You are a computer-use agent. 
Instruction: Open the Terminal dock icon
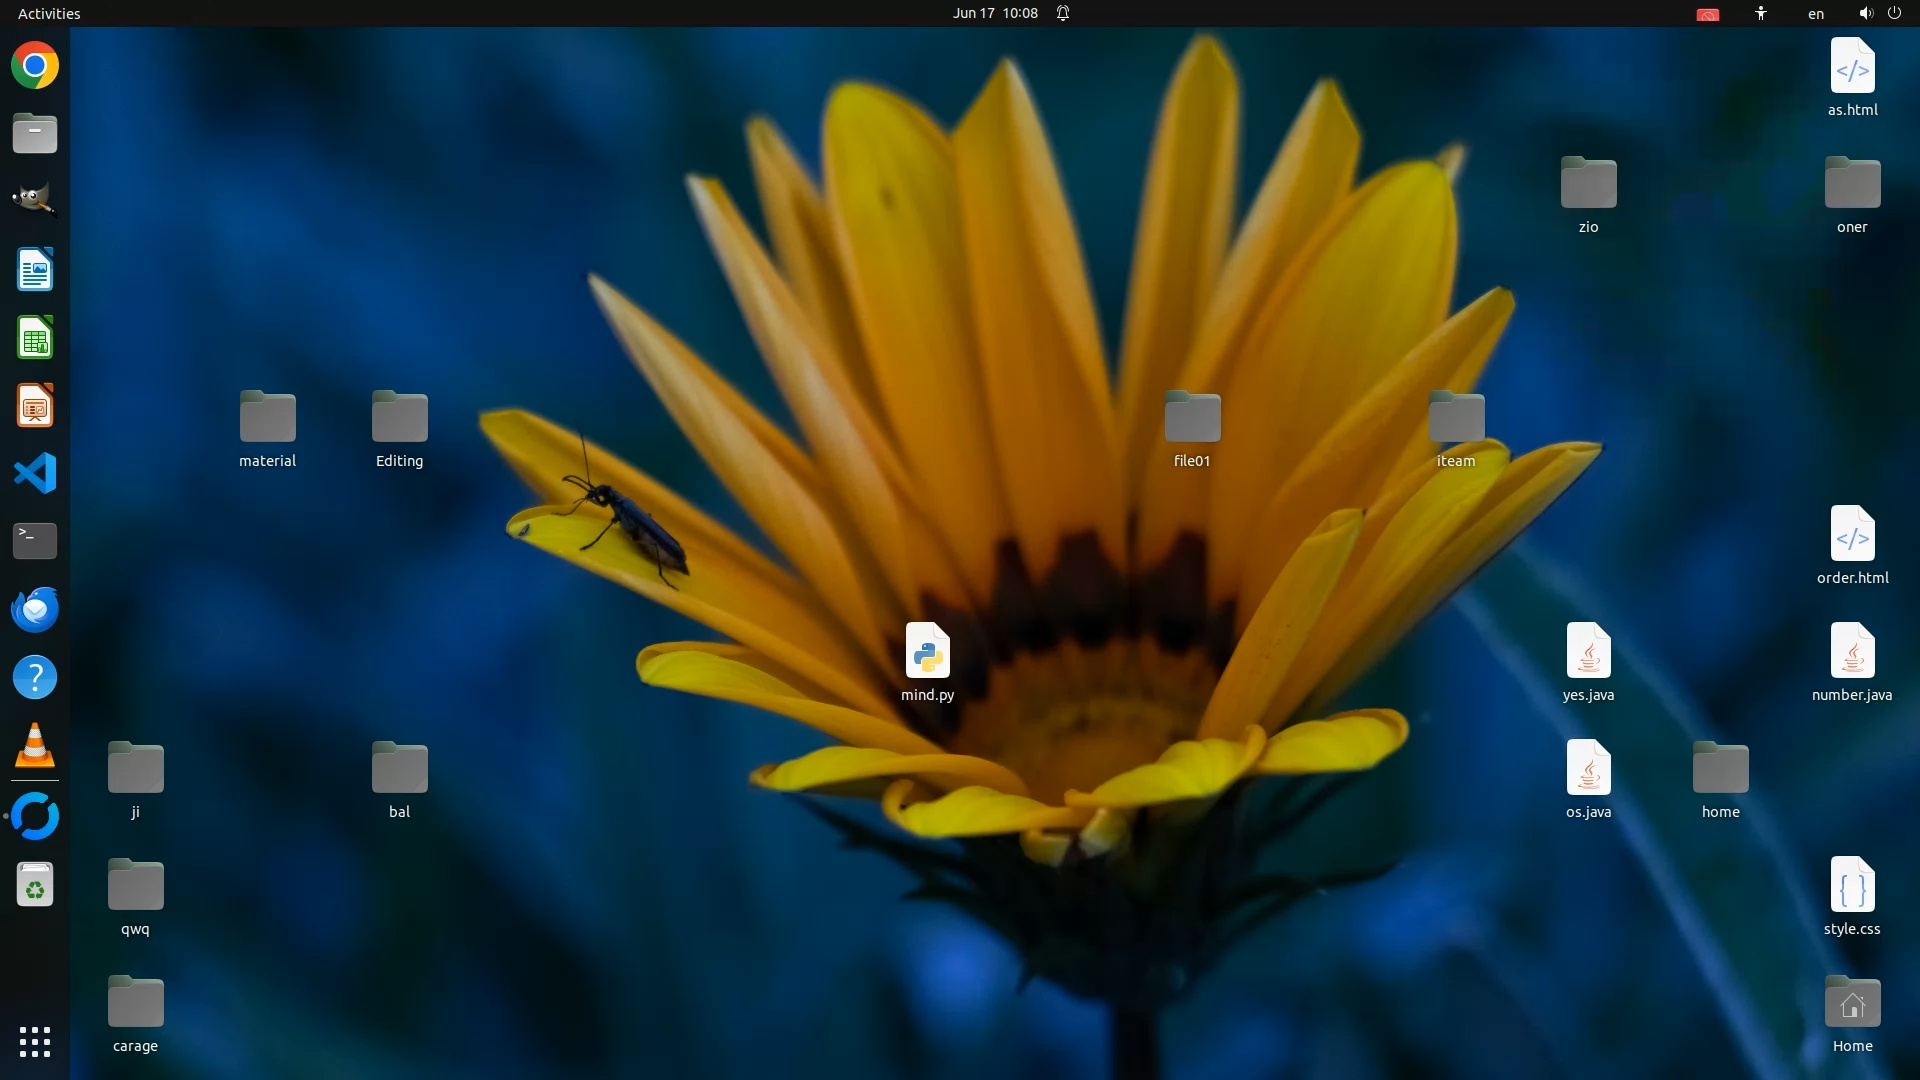coord(35,541)
